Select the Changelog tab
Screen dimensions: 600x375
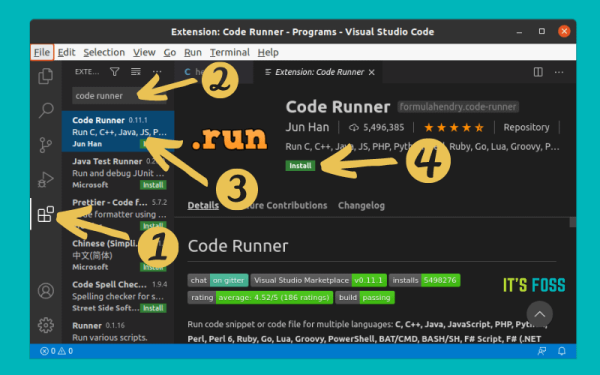pos(361,205)
